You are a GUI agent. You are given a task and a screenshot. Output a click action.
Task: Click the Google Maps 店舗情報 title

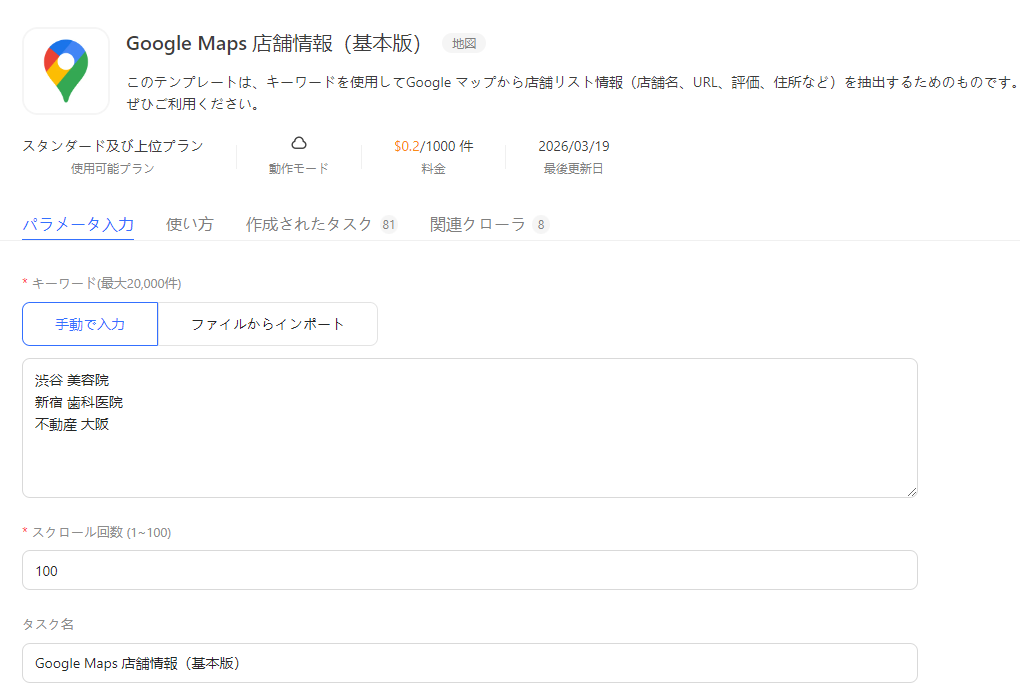pos(273,44)
